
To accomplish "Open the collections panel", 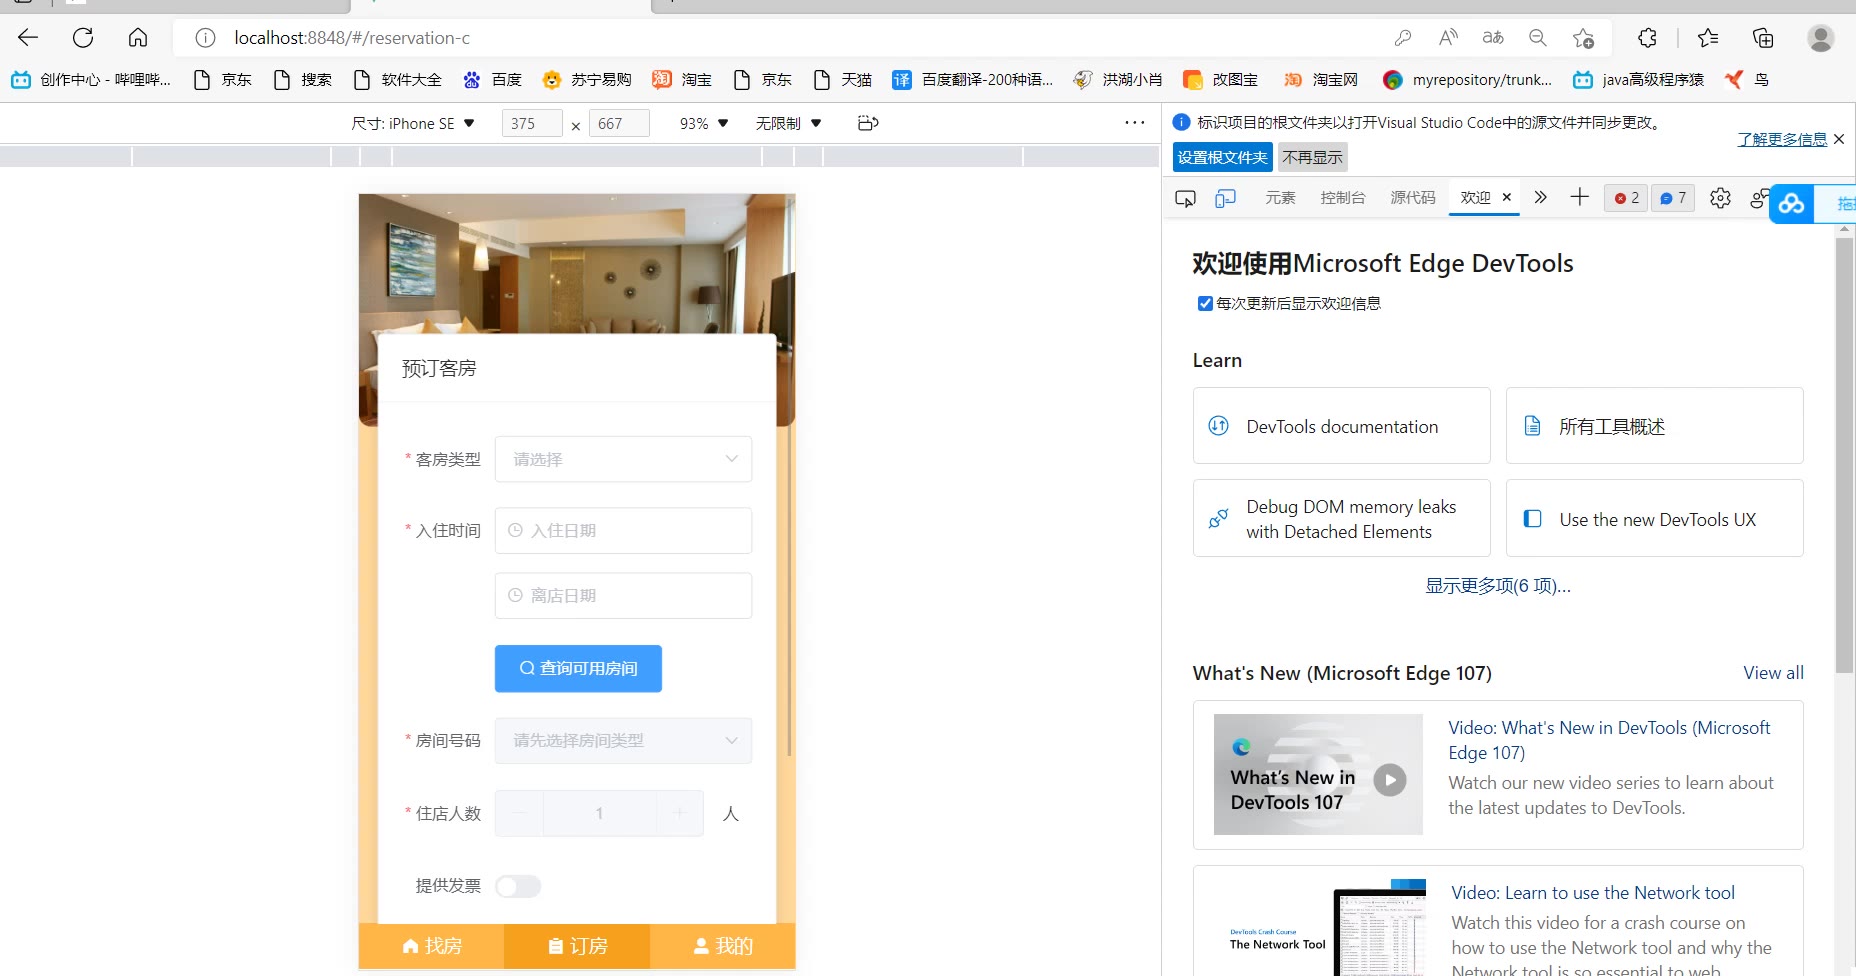I will point(1763,38).
